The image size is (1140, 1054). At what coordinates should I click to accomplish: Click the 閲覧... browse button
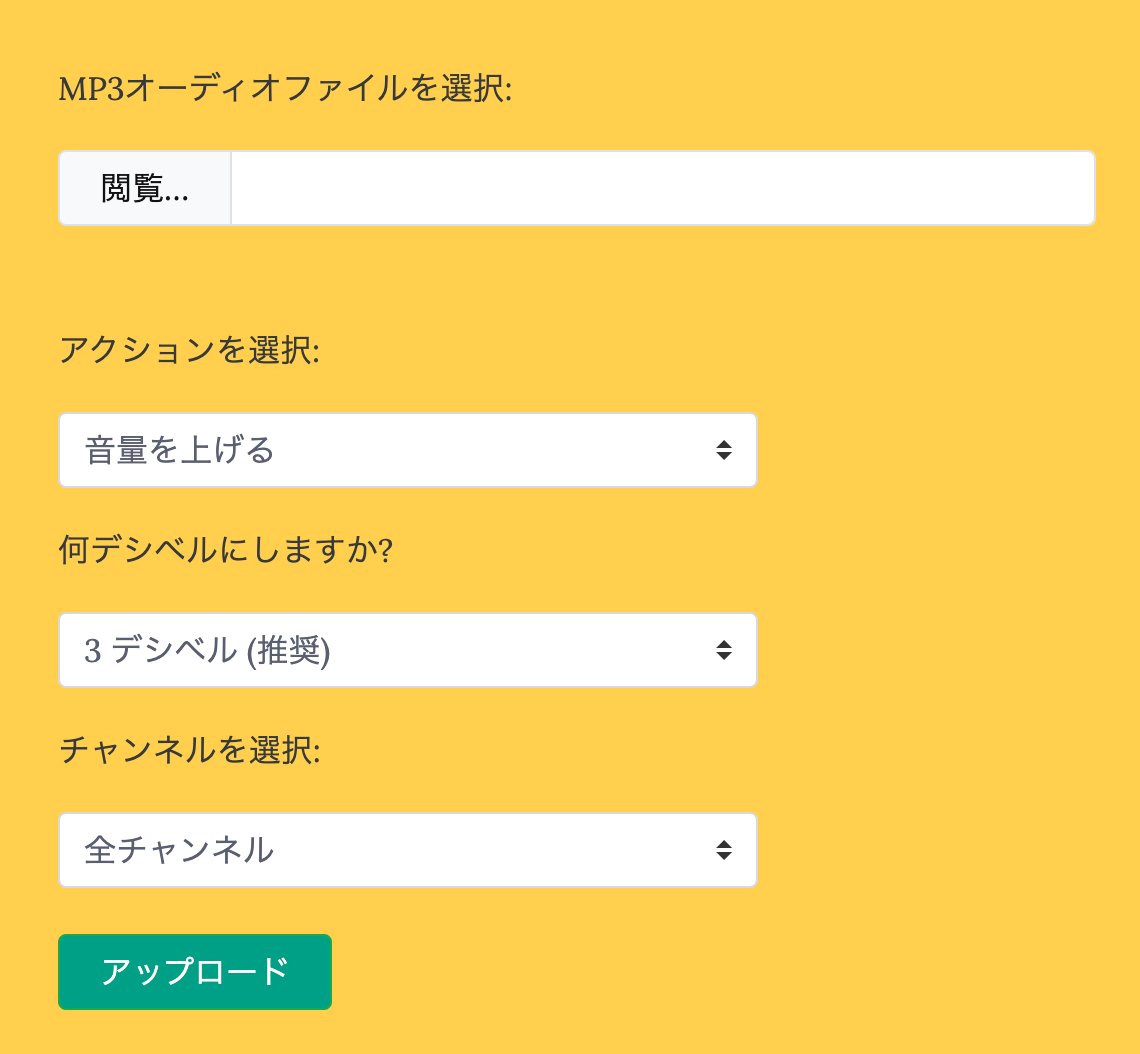[145, 188]
